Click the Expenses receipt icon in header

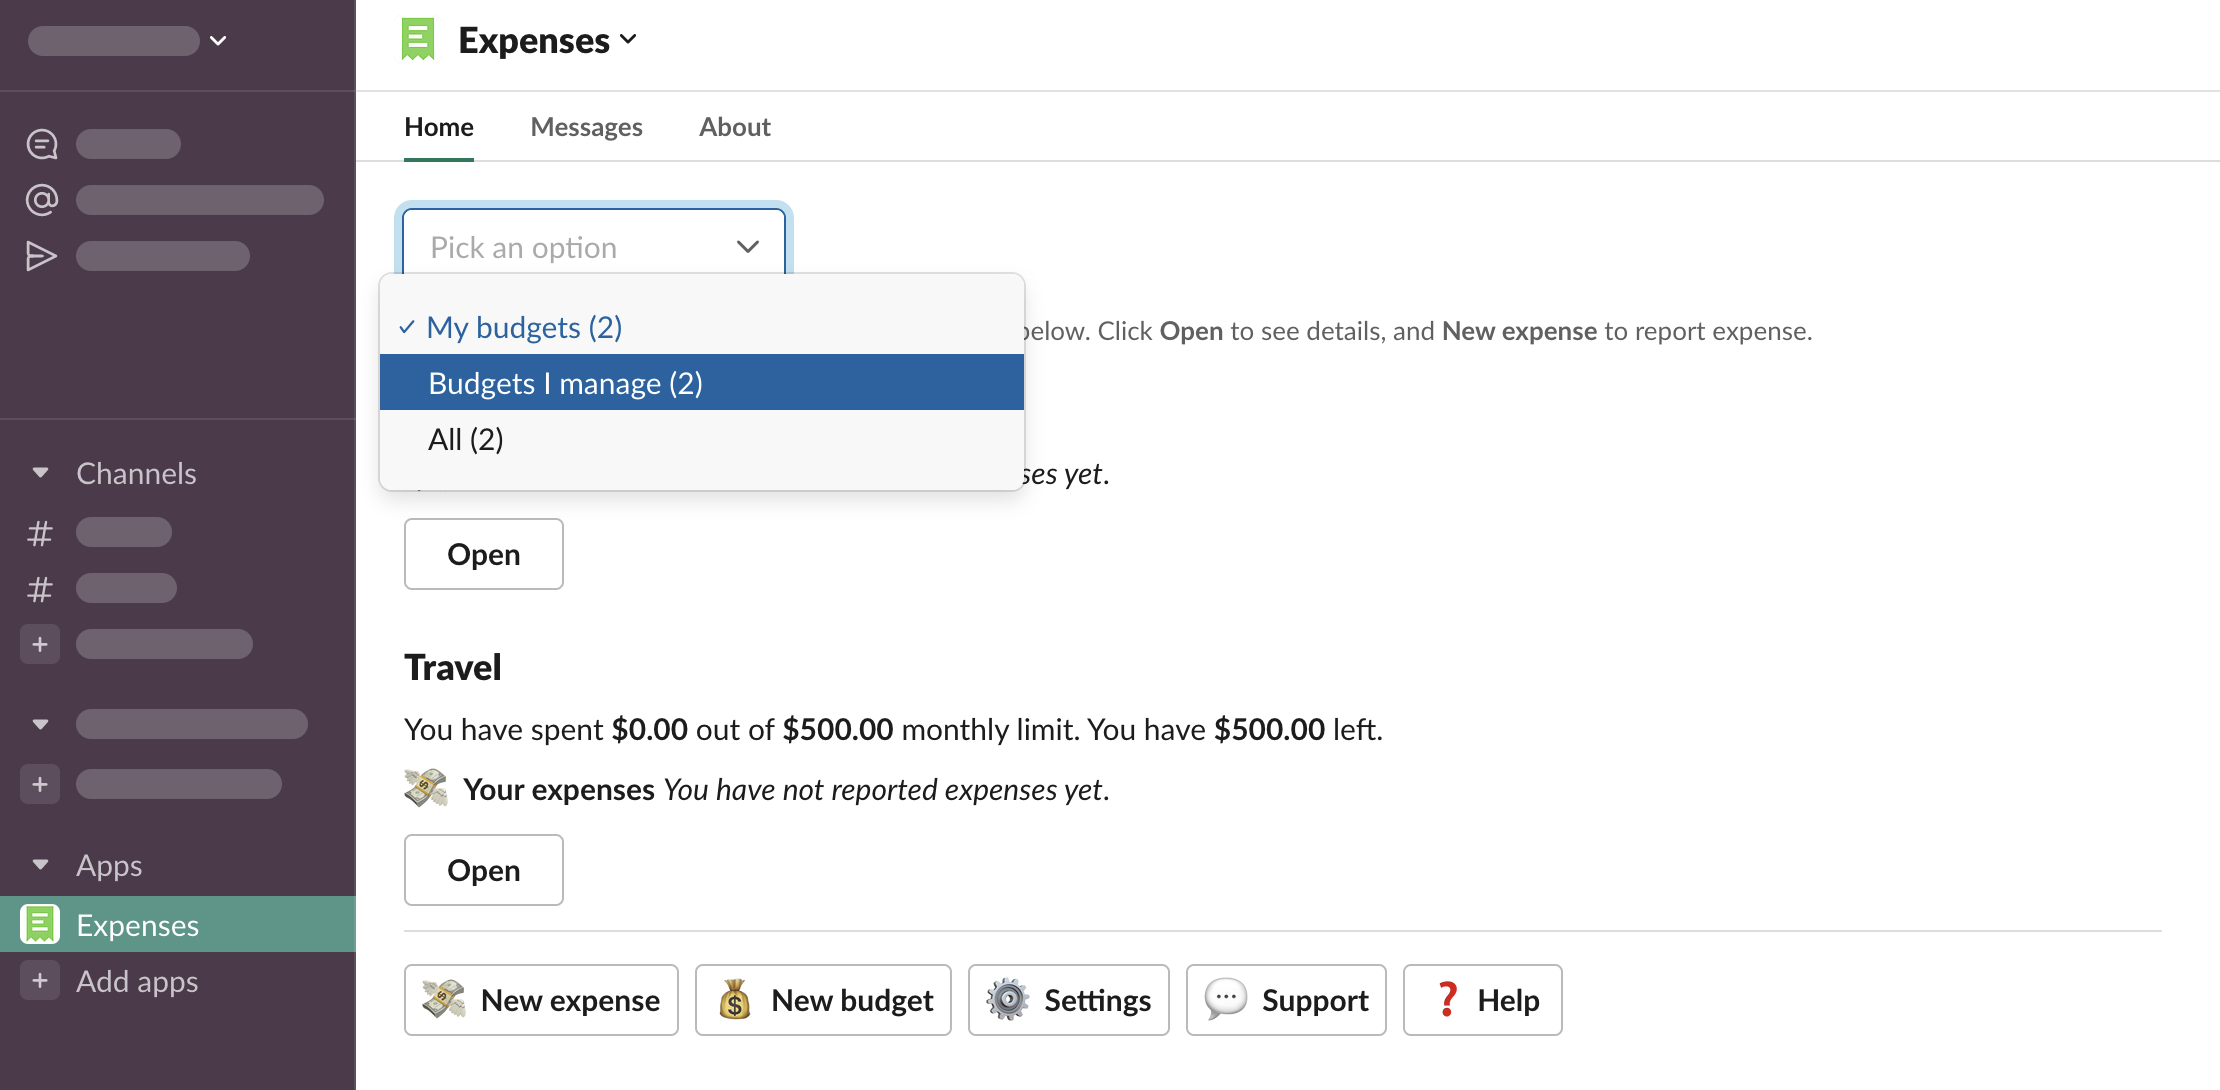tap(418, 40)
